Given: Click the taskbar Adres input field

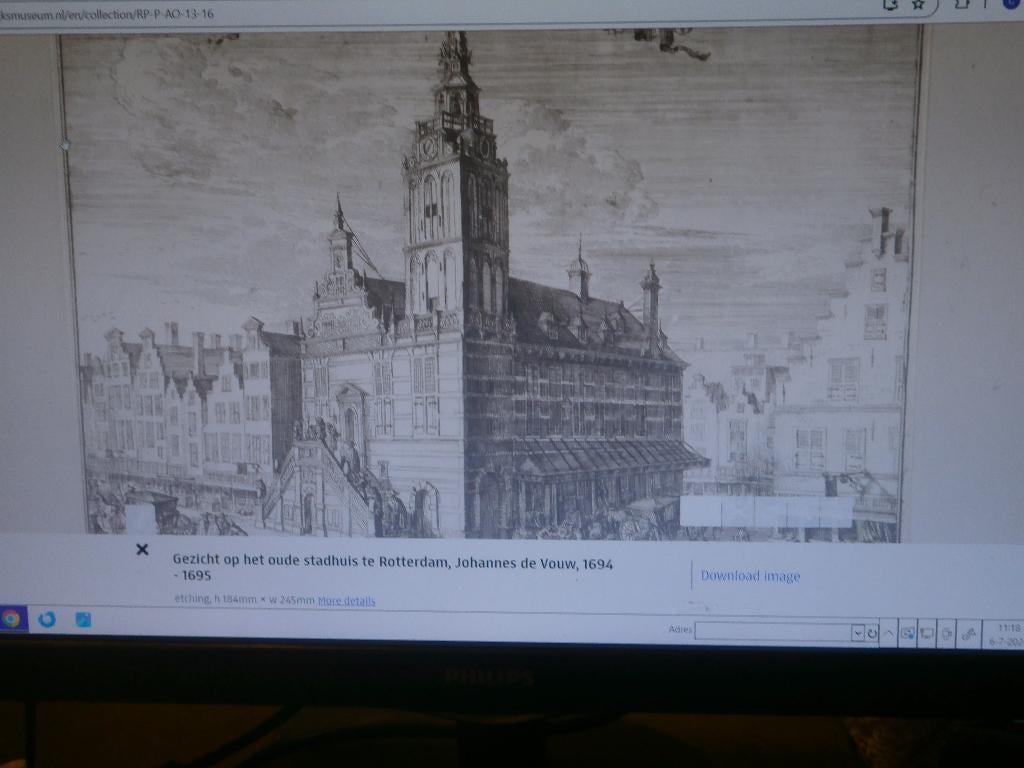Looking at the screenshot, I should pos(773,632).
